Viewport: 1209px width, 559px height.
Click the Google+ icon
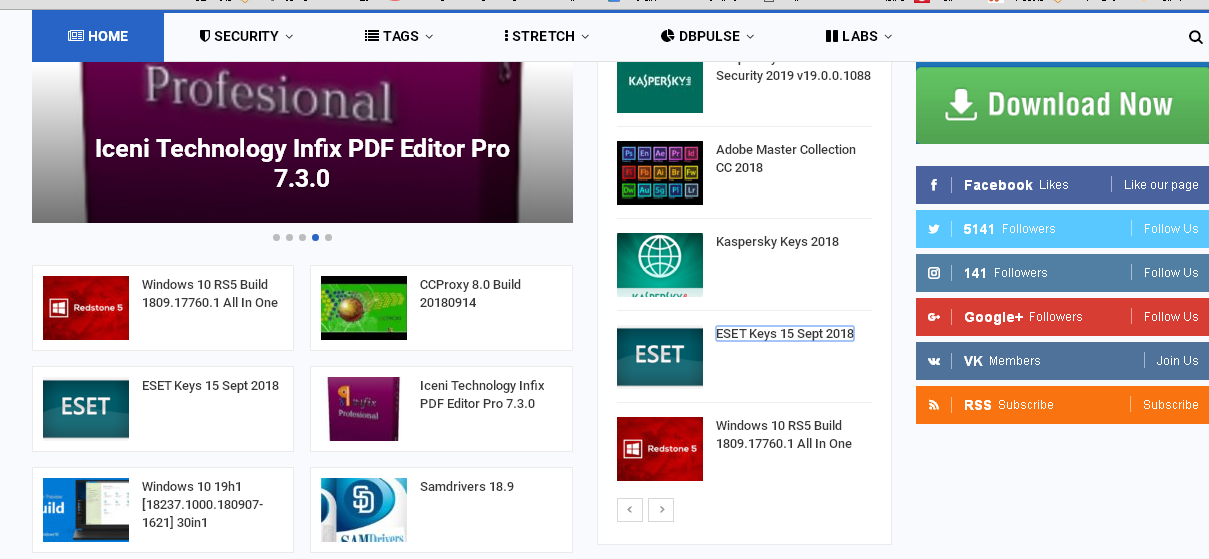tap(934, 317)
